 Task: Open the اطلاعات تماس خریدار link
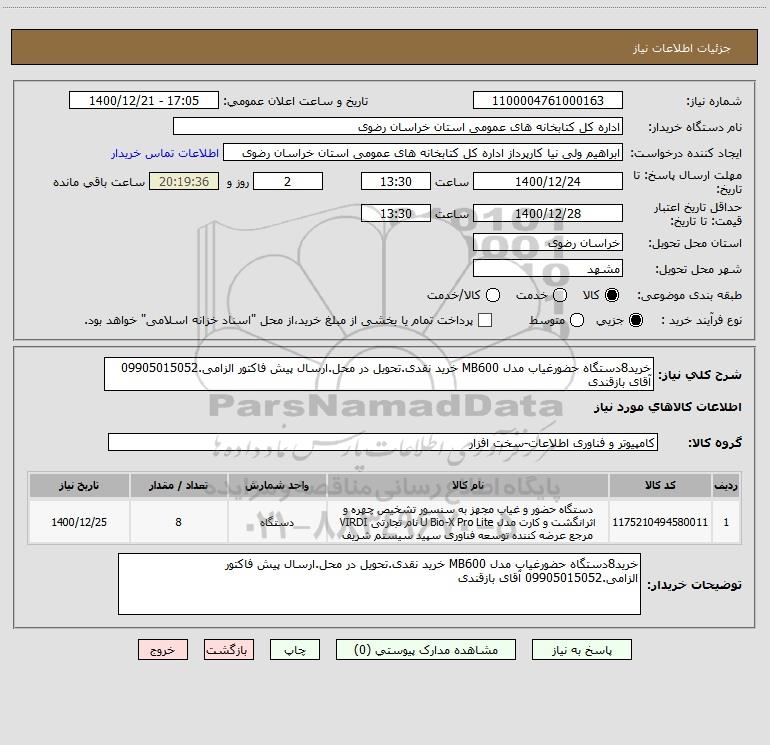click(x=165, y=153)
